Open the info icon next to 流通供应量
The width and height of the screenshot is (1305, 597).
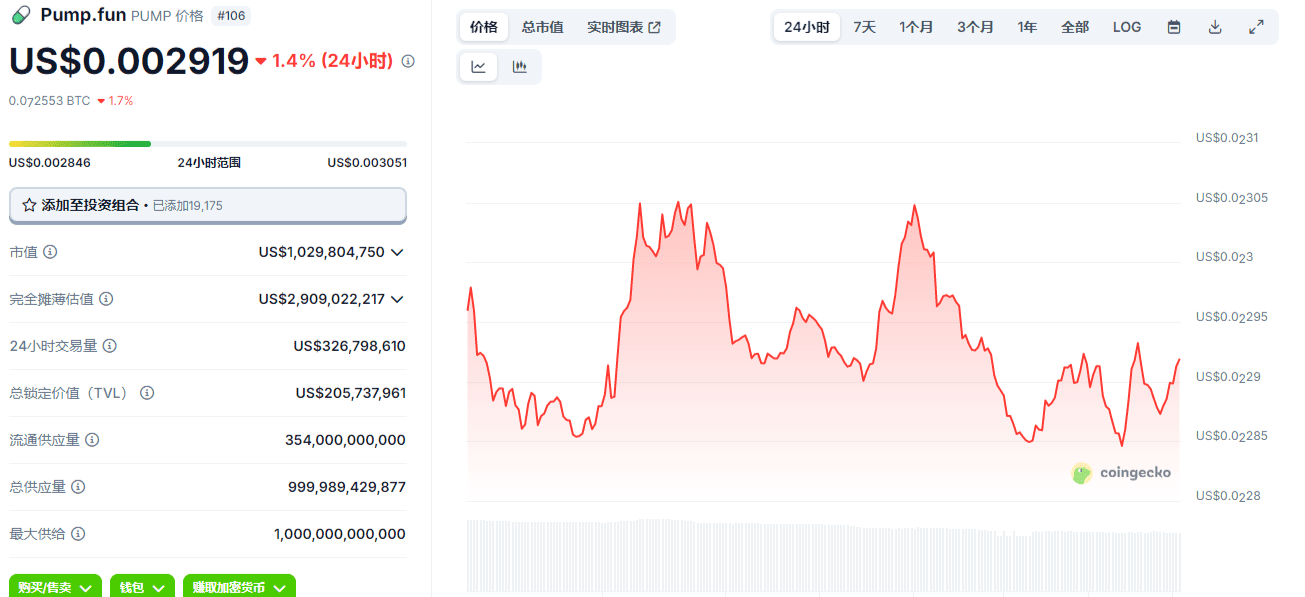(92, 440)
